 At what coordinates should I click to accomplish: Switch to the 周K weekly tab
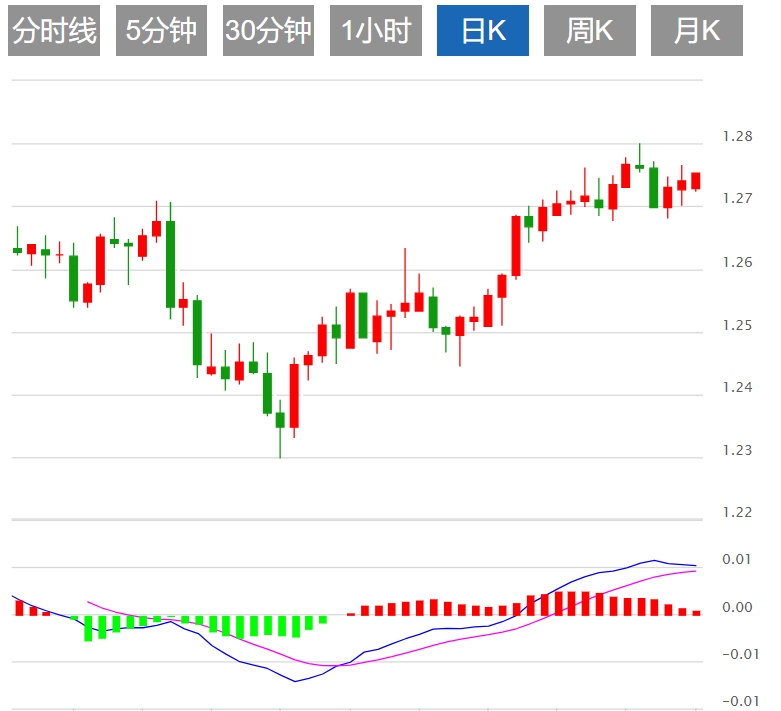tap(590, 31)
